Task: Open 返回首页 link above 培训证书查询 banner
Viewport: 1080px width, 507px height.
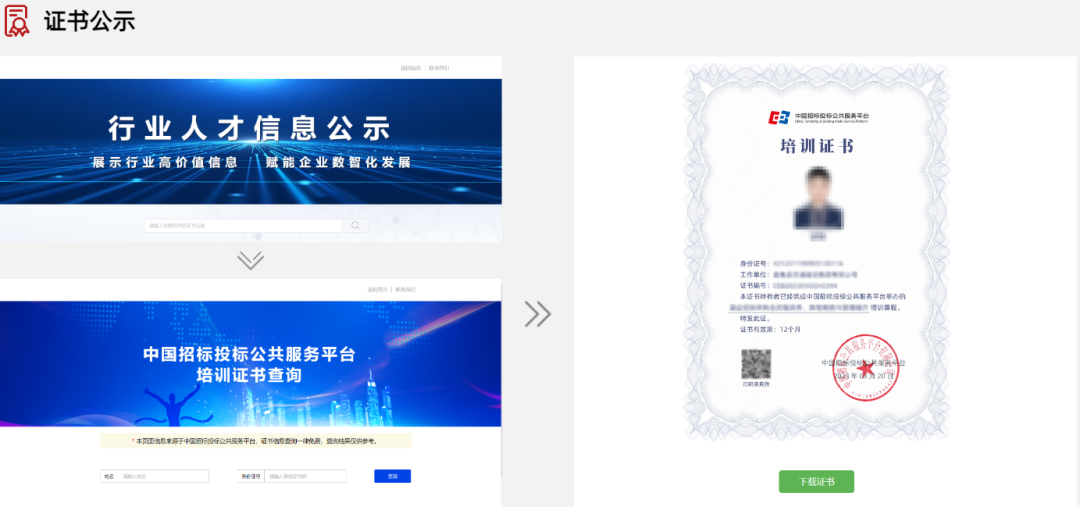Action: (378, 290)
